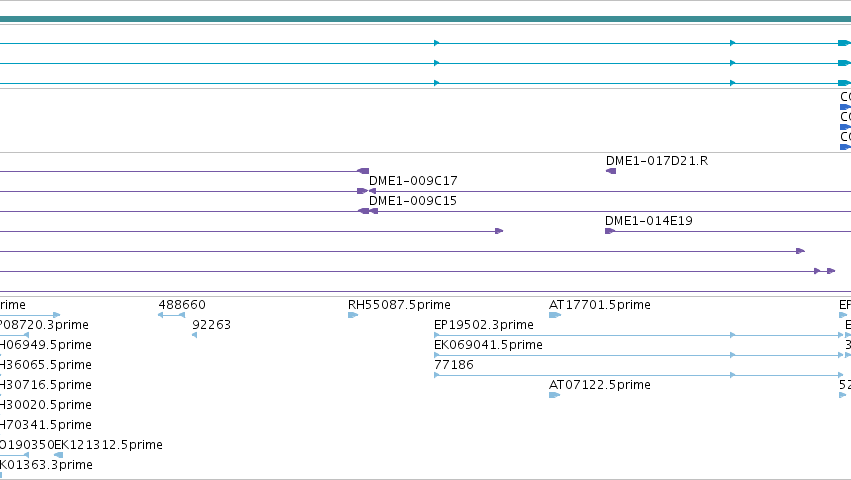
Task: Click the AT07122.5prime label
Action: pyautogui.click(x=600, y=385)
